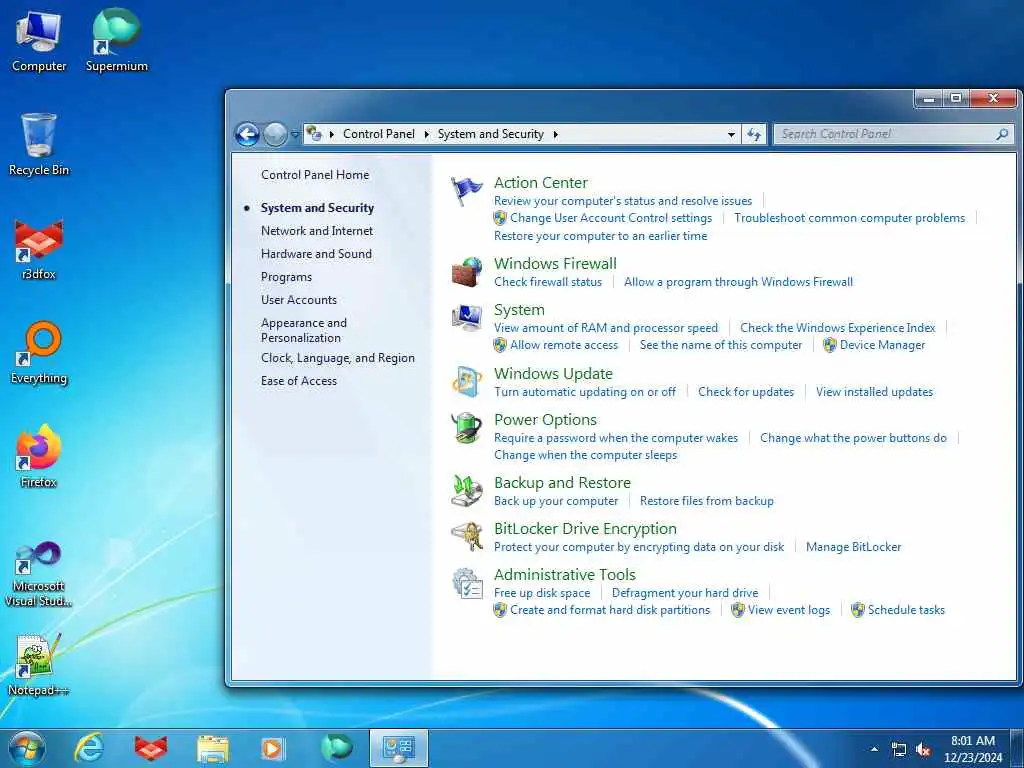Viewport: 1024px width, 768px height.
Task: Select Programs in the sidebar
Action: [286, 277]
